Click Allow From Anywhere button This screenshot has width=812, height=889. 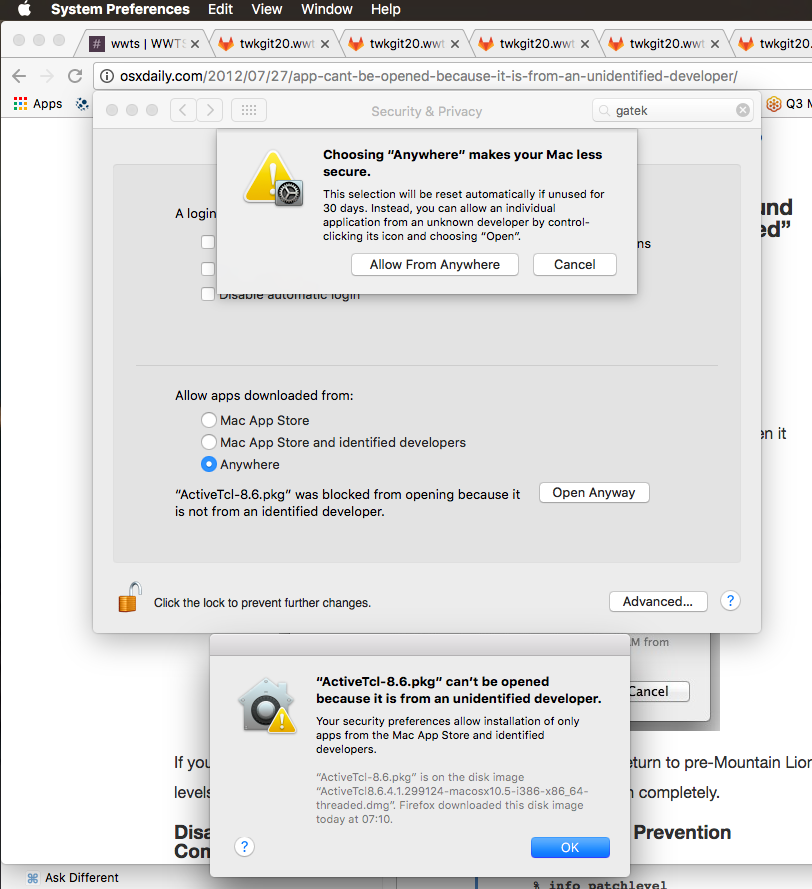pos(435,265)
